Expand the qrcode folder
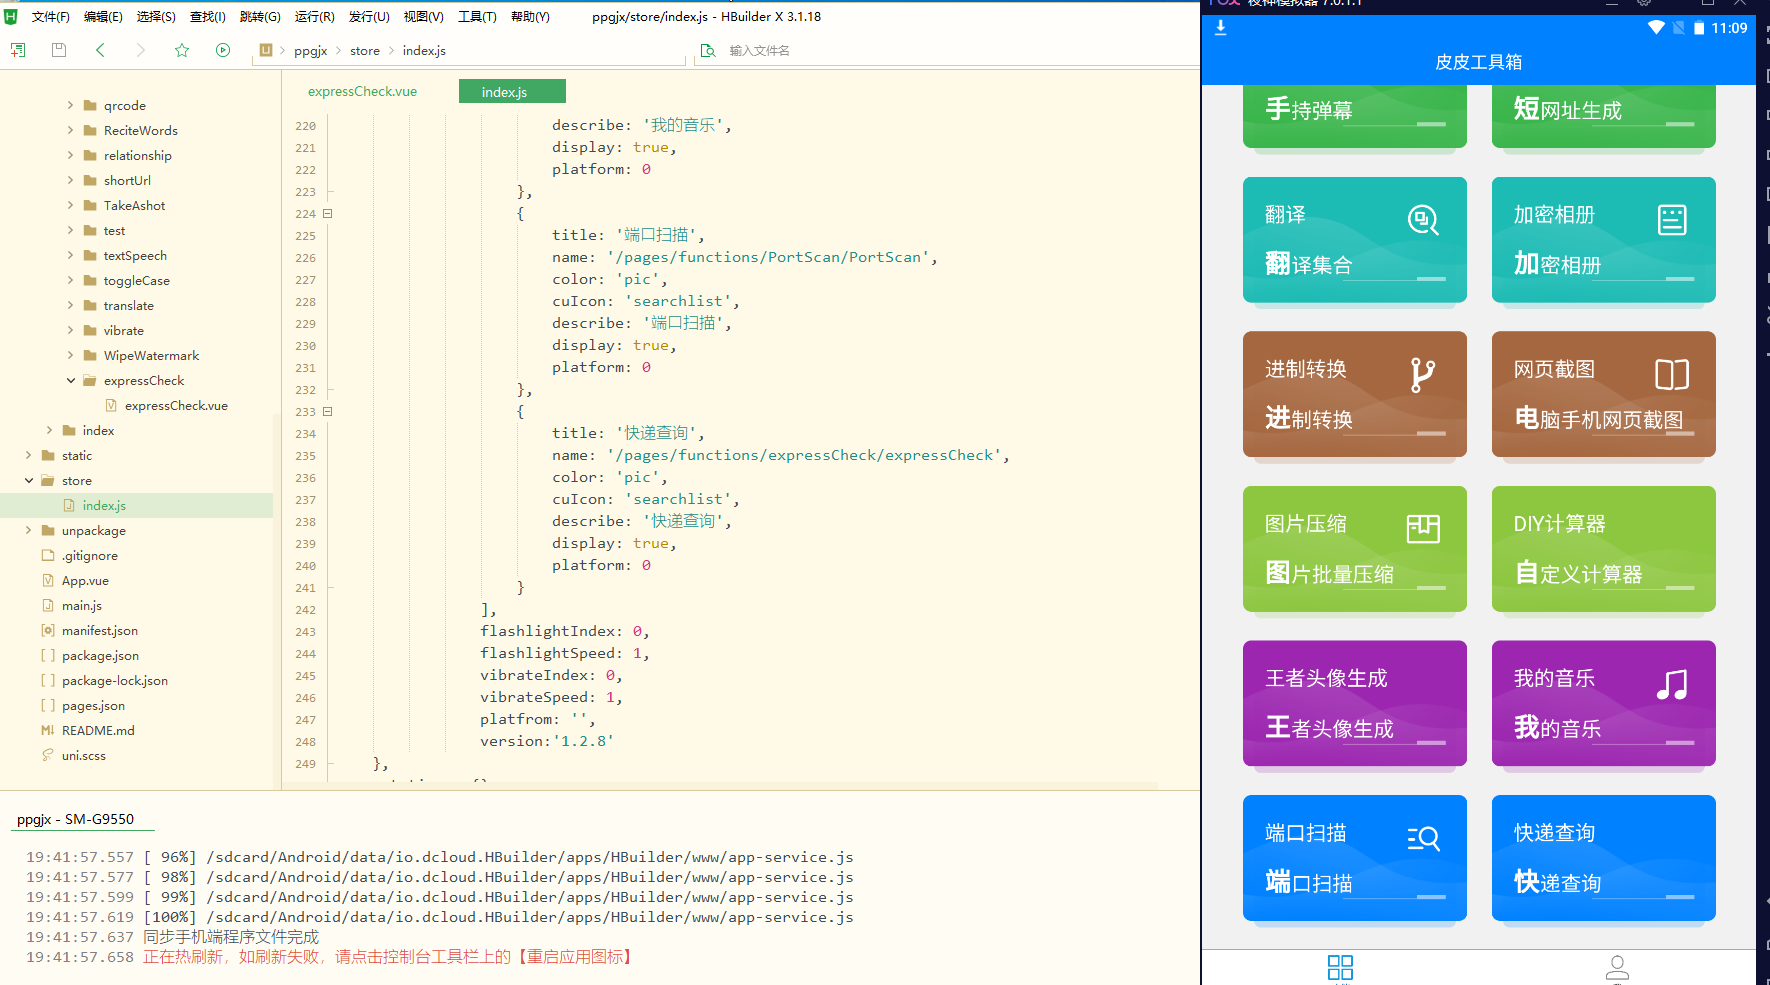Image resolution: width=1770 pixels, height=985 pixels. tap(70, 105)
